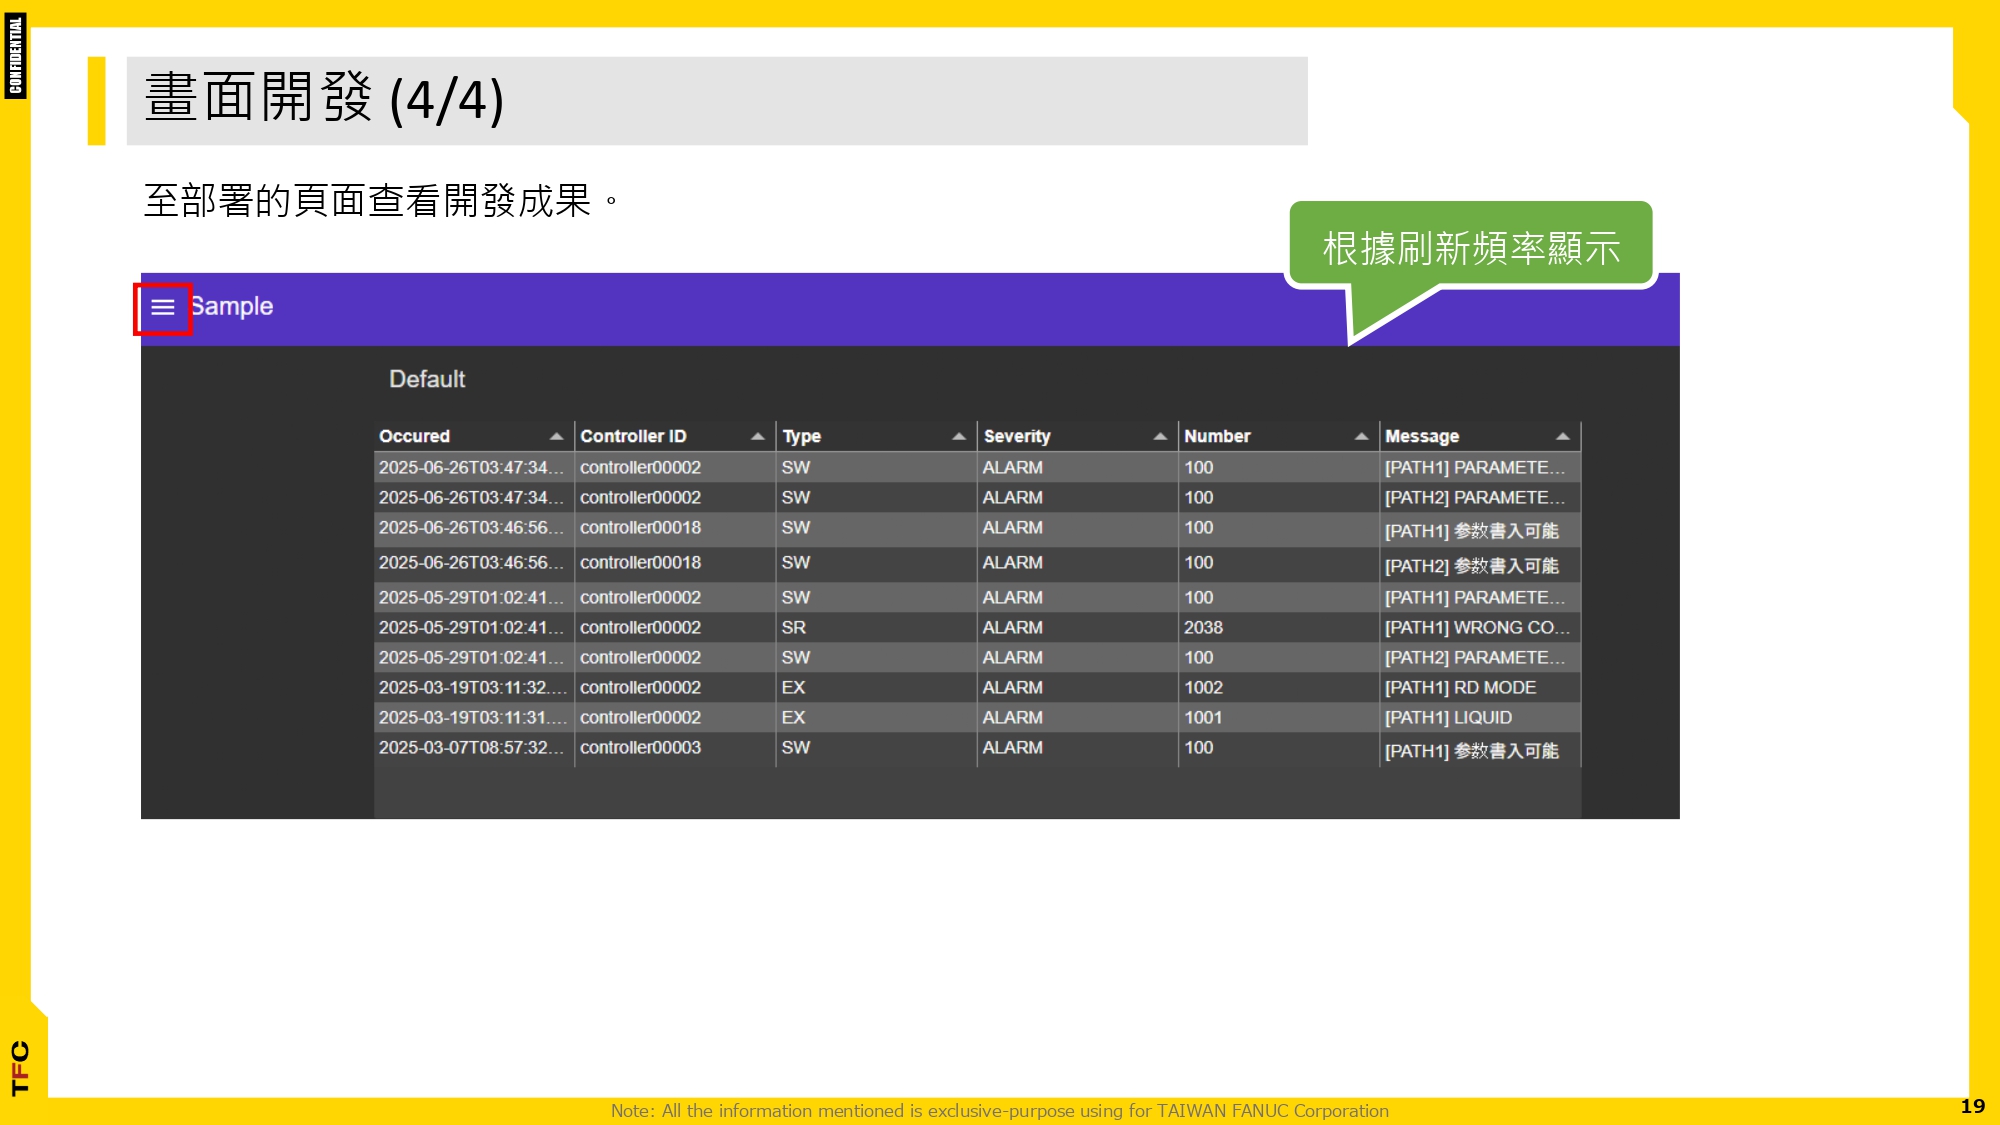Click alarm number 1002 cell
2000x1125 pixels.
click(1203, 688)
